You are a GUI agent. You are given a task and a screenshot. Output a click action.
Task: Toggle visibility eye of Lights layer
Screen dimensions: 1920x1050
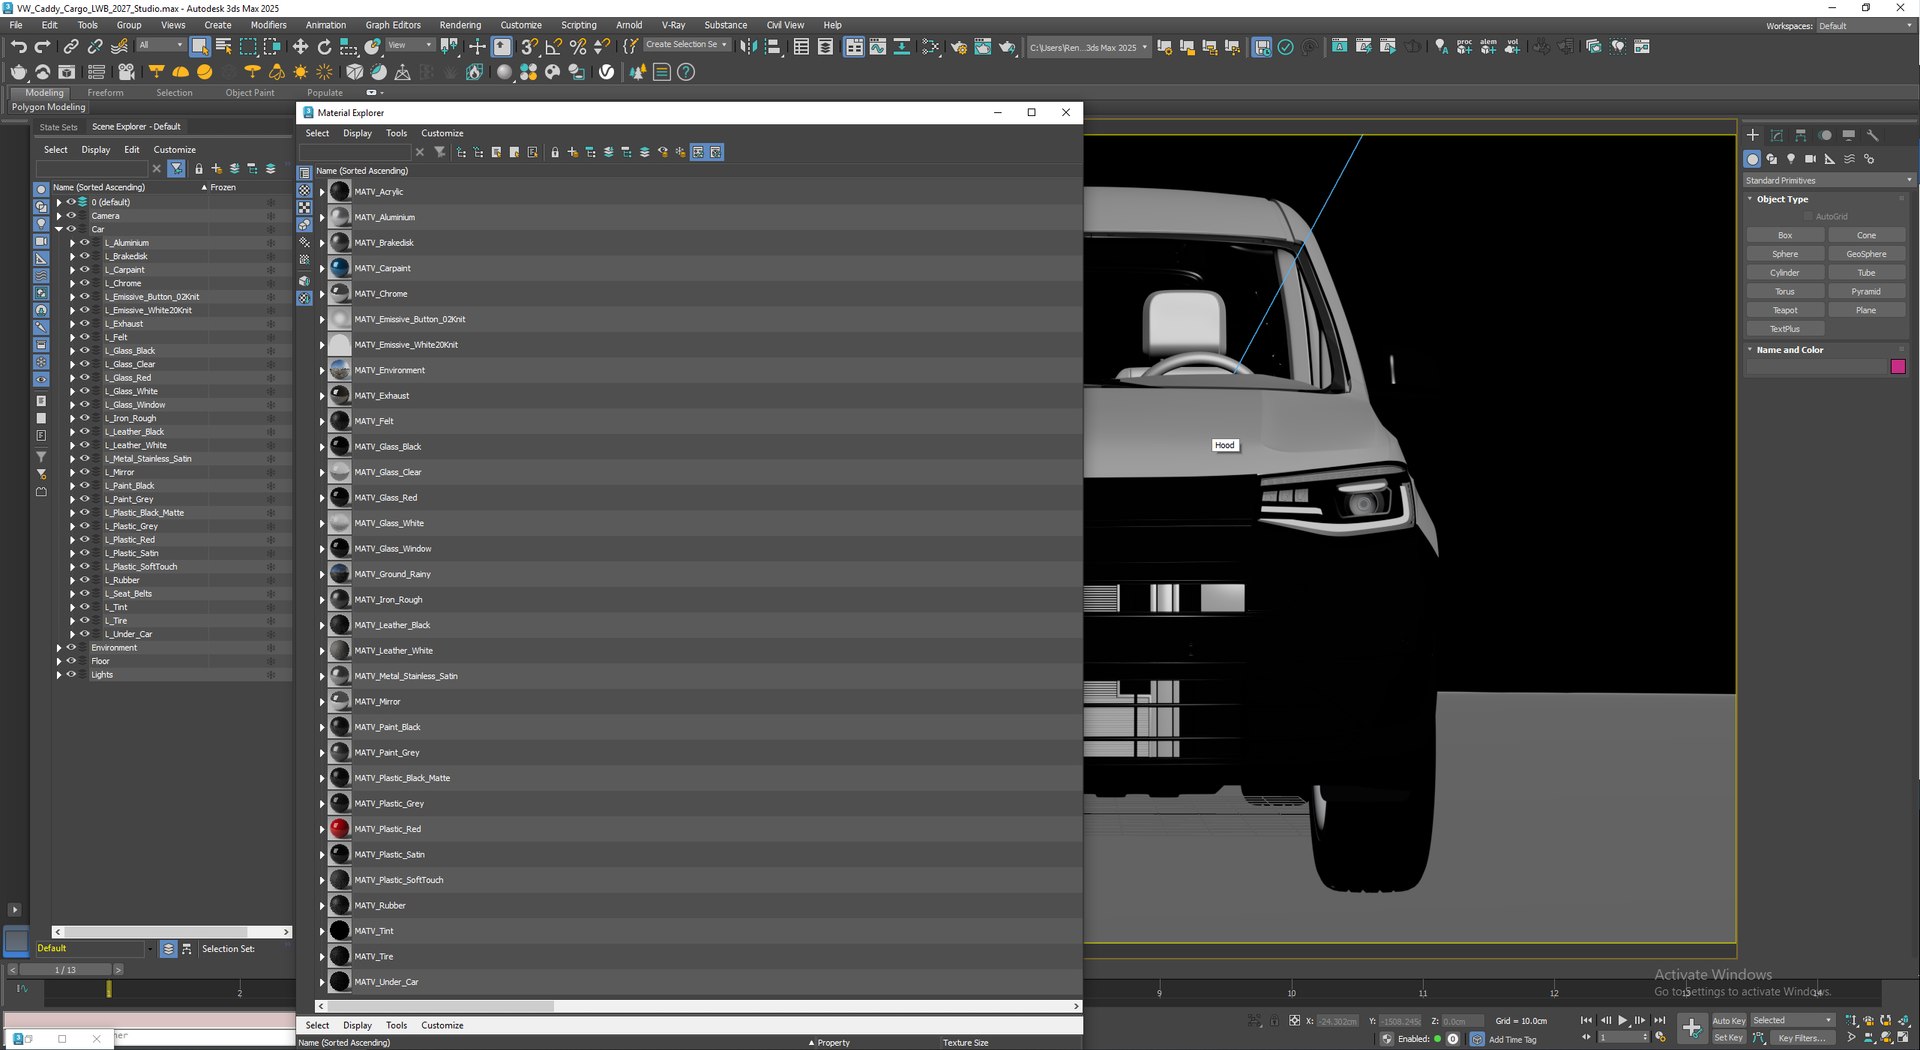coord(71,674)
